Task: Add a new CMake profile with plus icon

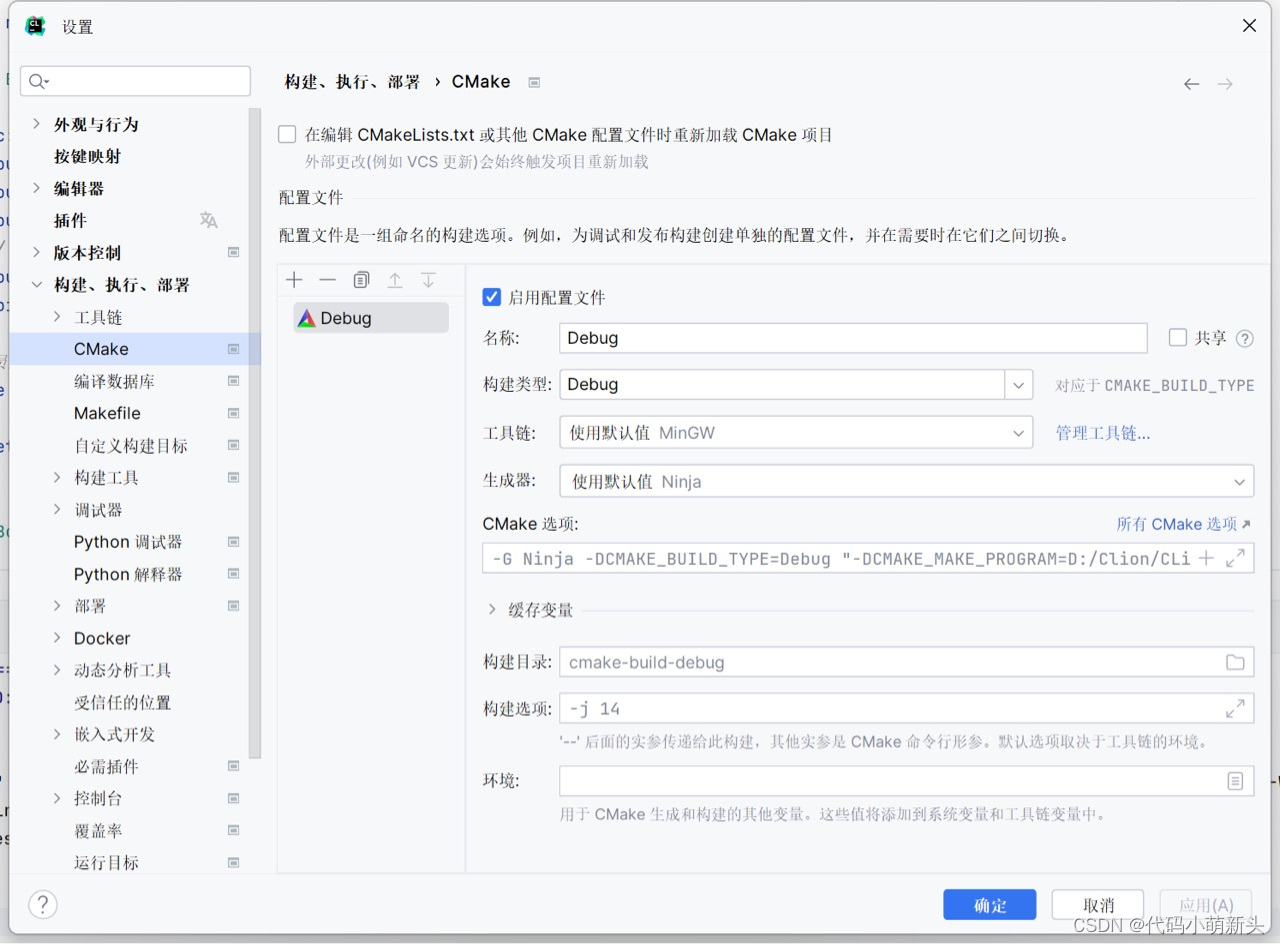Action: tap(294, 280)
